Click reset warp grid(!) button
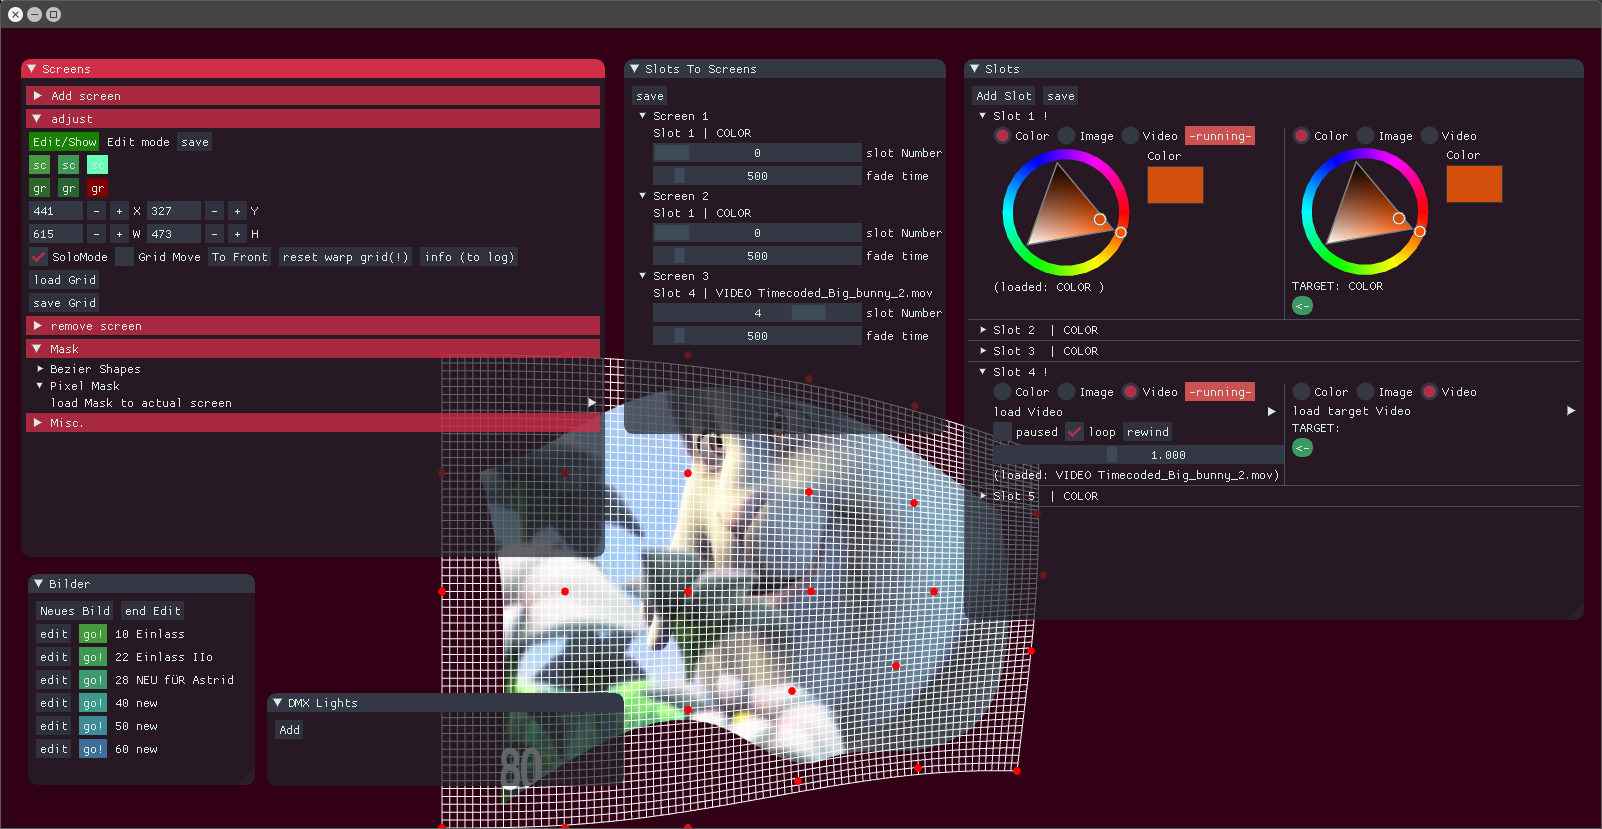 pyautogui.click(x=345, y=257)
